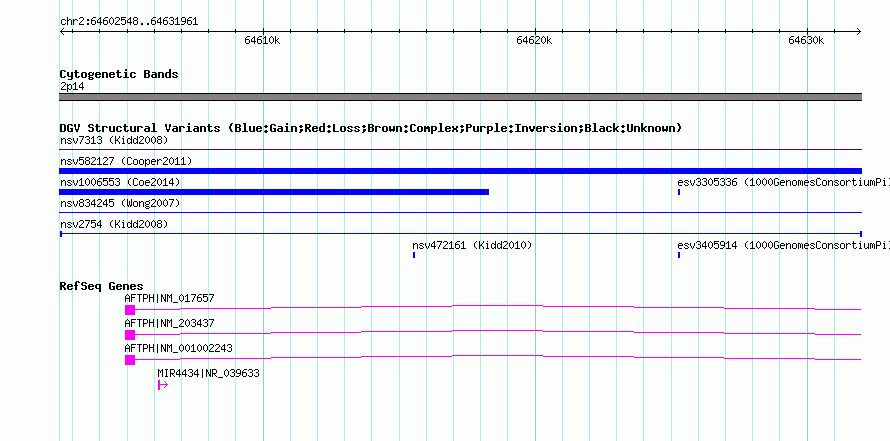
Task: Select the thick blue nsv582127 gain bar
Action: [x=460, y=171]
